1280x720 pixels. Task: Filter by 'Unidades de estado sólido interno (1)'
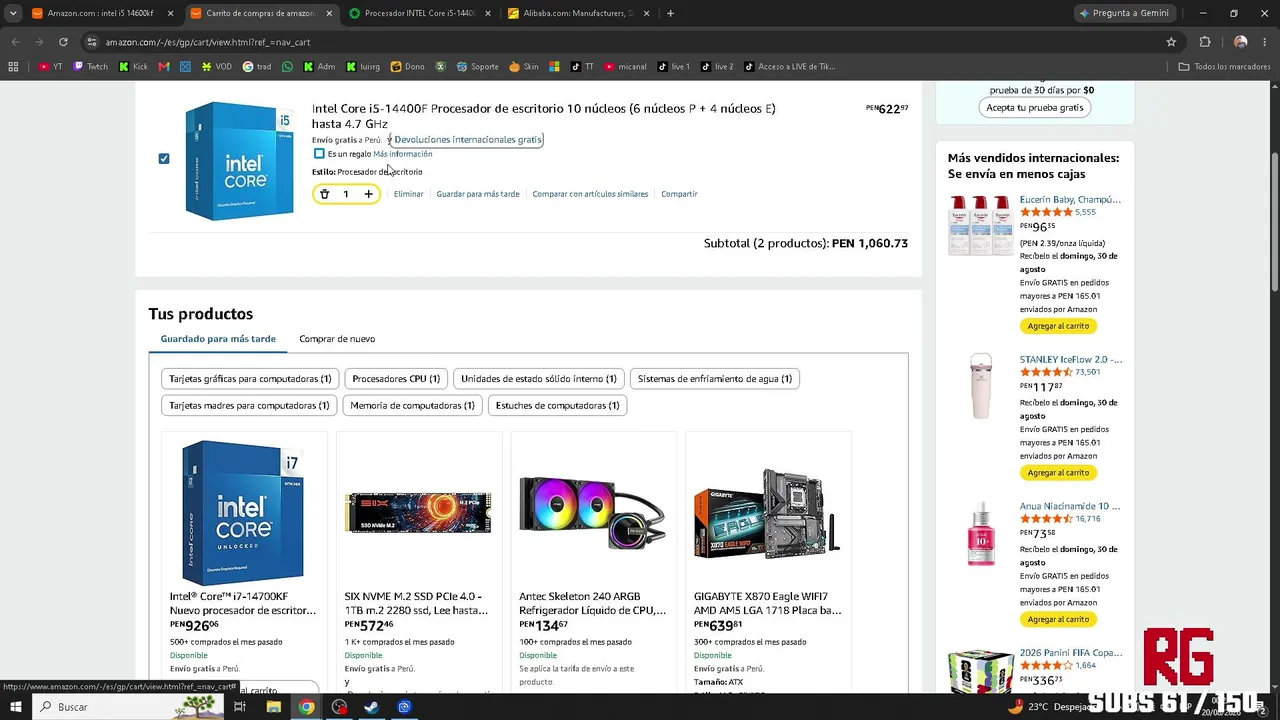pyautogui.click(x=539, y=379)
